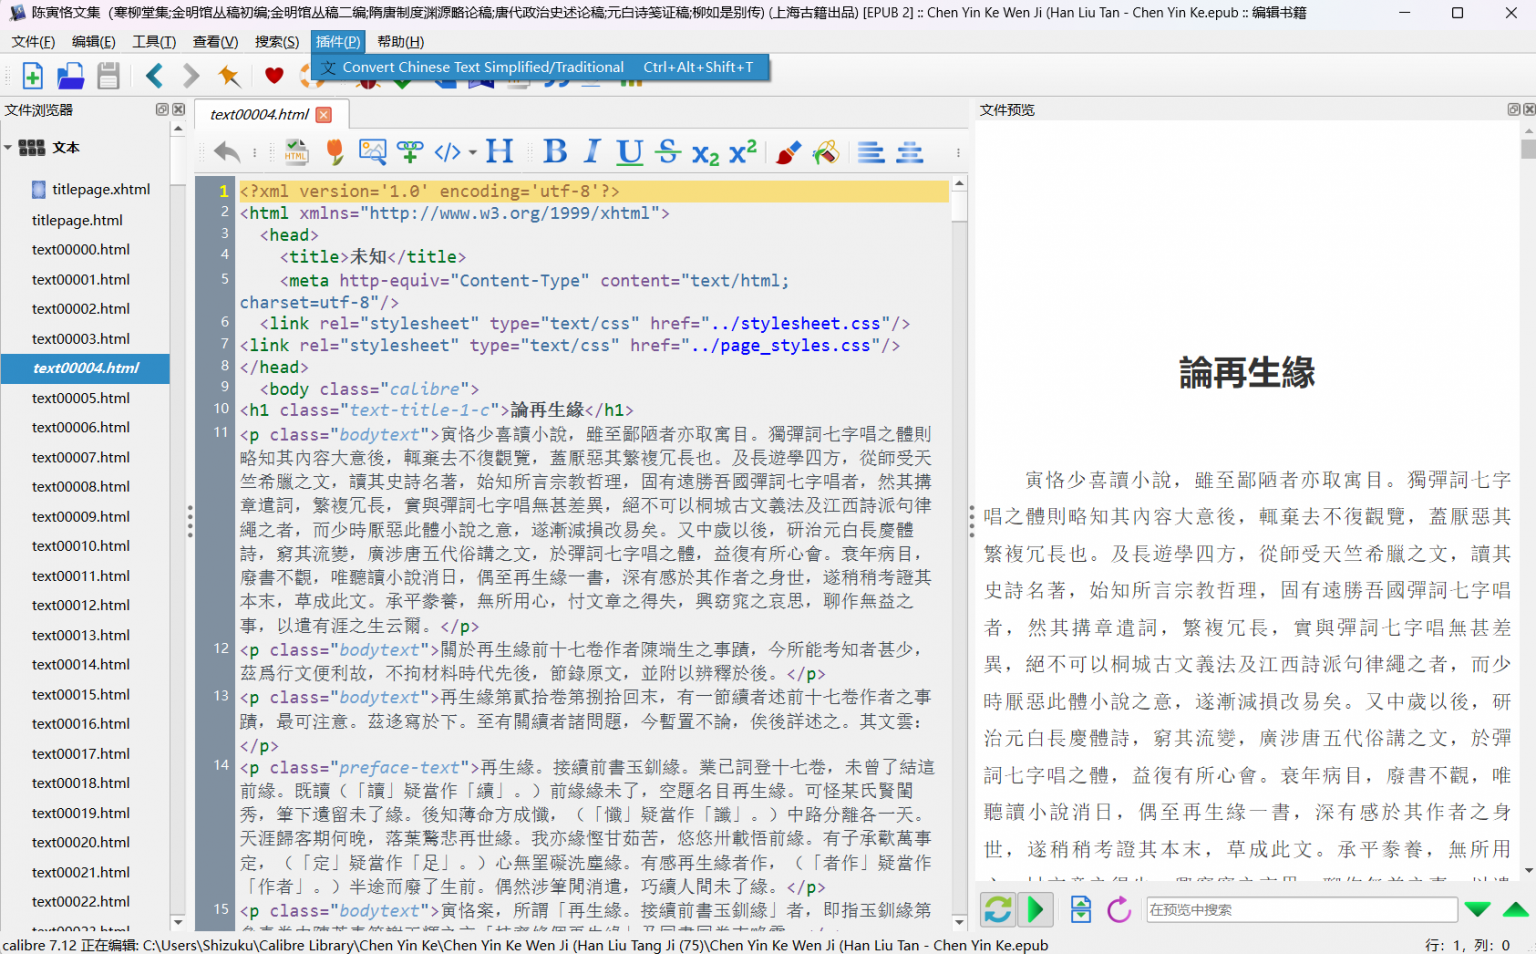Screen dimensions: 1536x954
Task: Click the insert tag </> icon
Action: pos(446,151)
